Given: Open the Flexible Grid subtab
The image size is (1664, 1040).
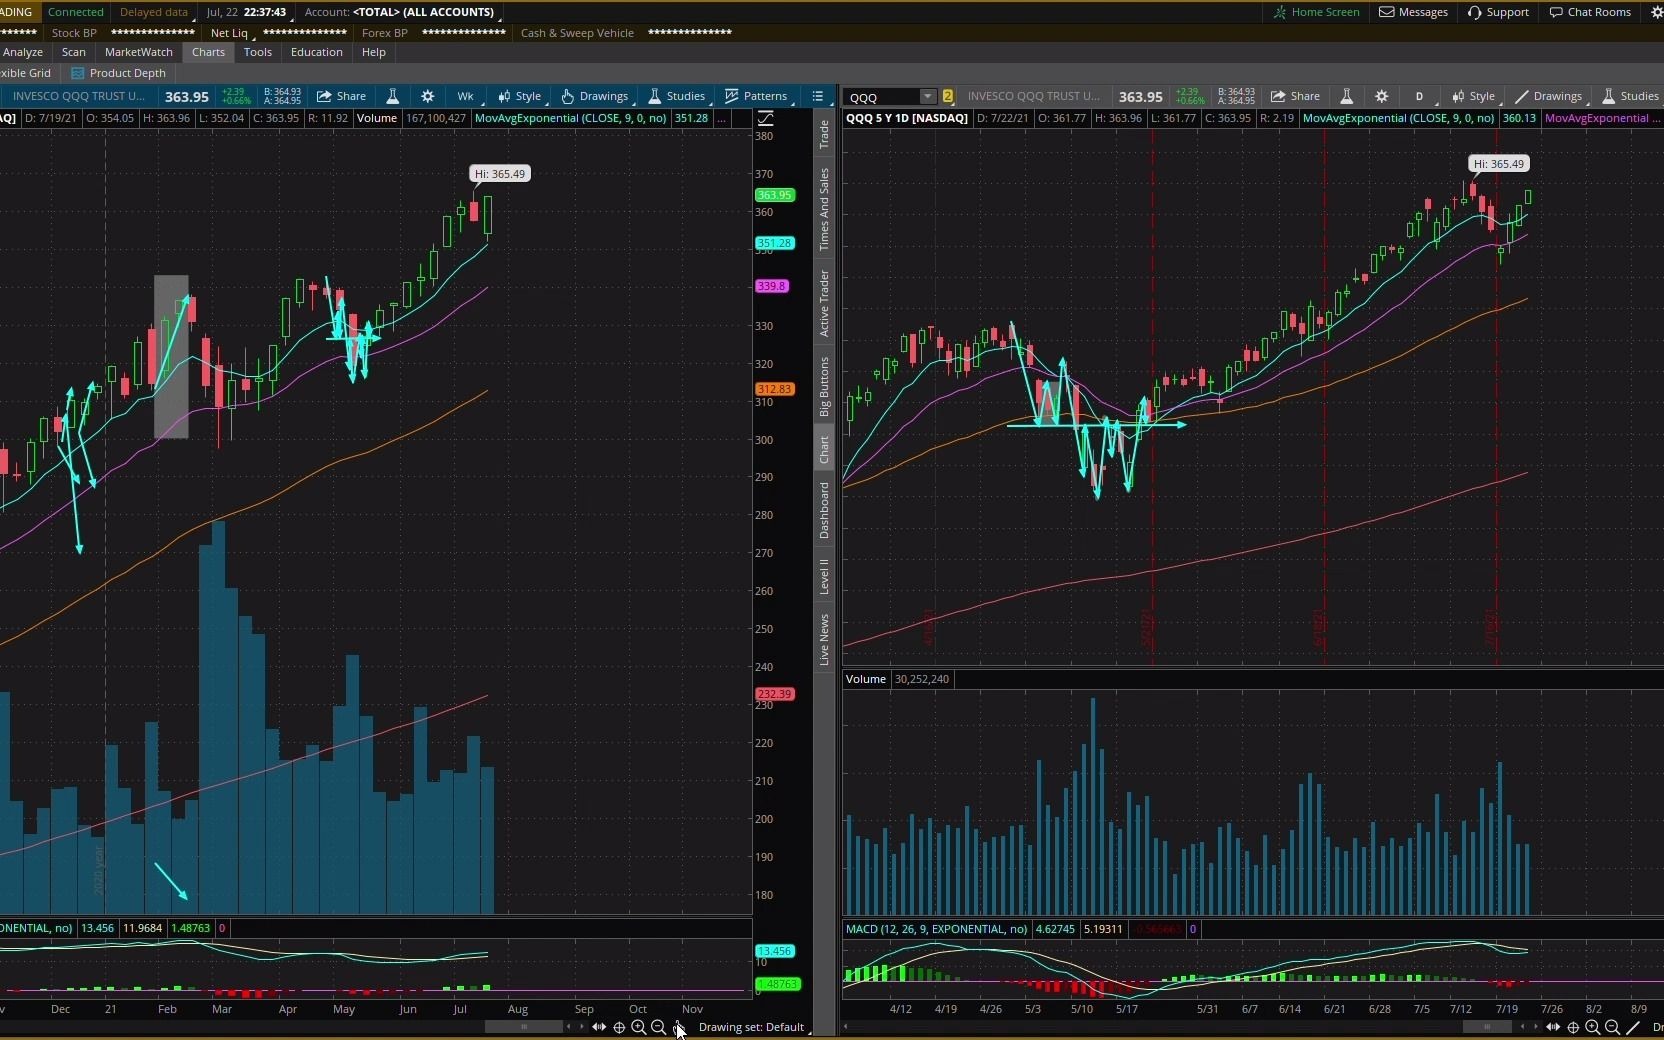Looking at the screenshot, I should (25, 73).
